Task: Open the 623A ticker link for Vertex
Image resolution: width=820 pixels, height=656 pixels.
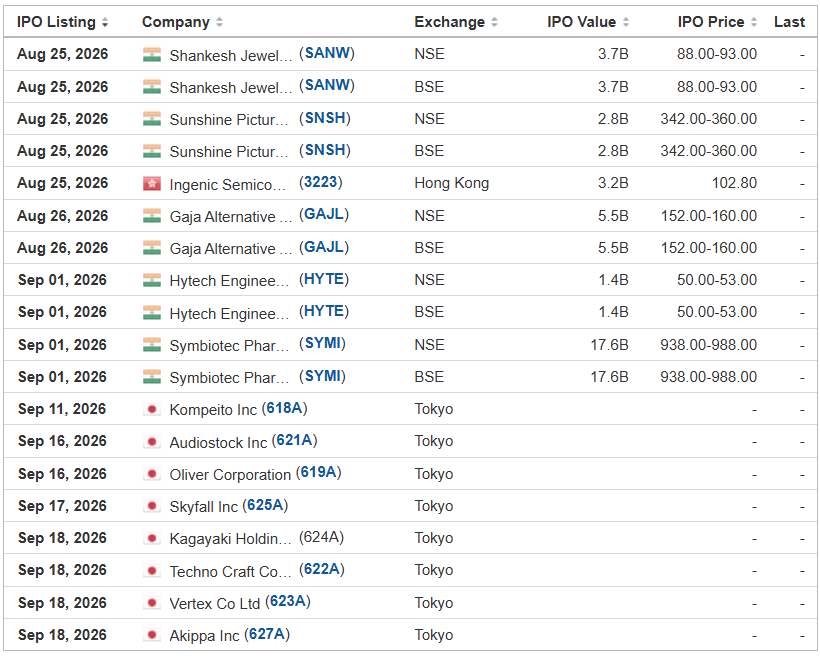Action: click(288, 602)
